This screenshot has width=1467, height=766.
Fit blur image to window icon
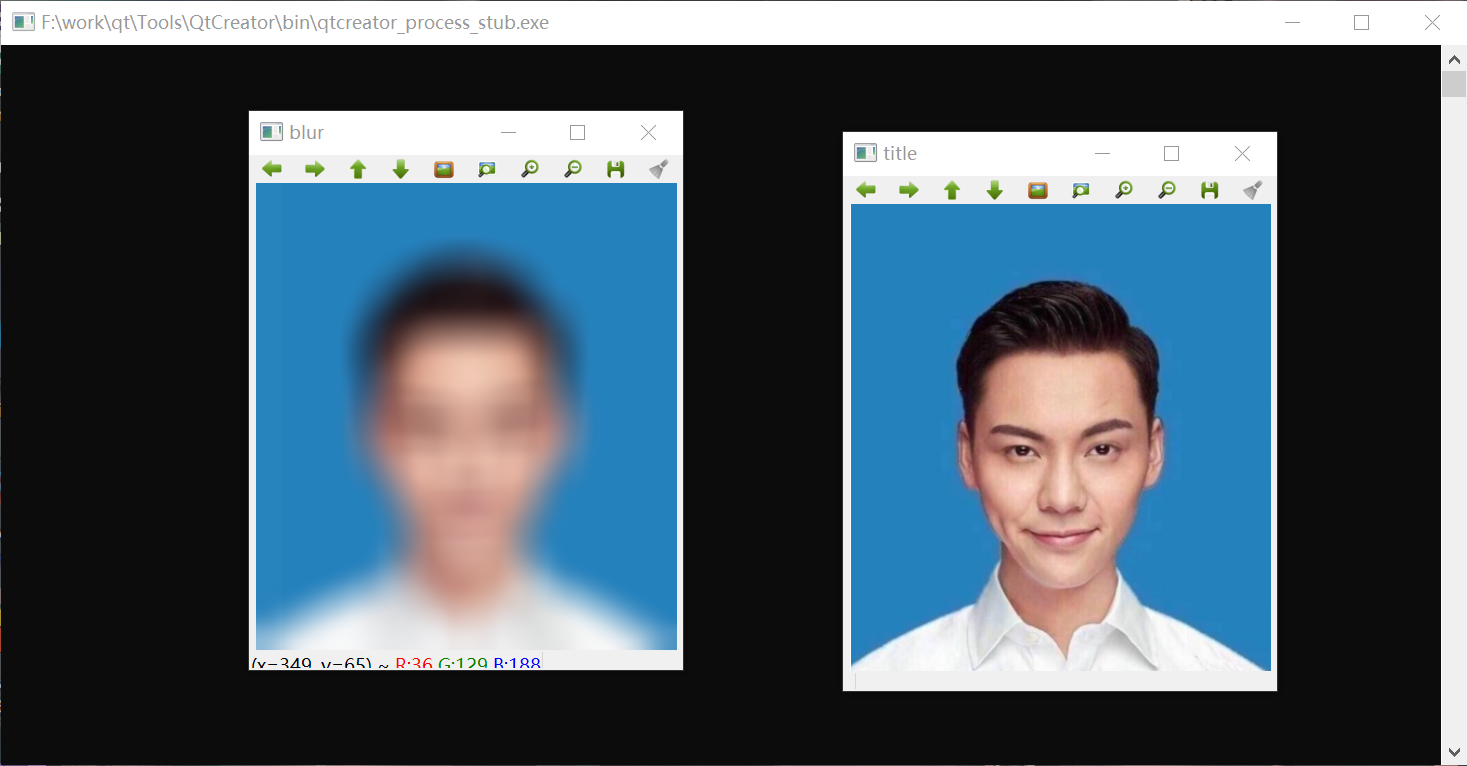pos(487,169)
